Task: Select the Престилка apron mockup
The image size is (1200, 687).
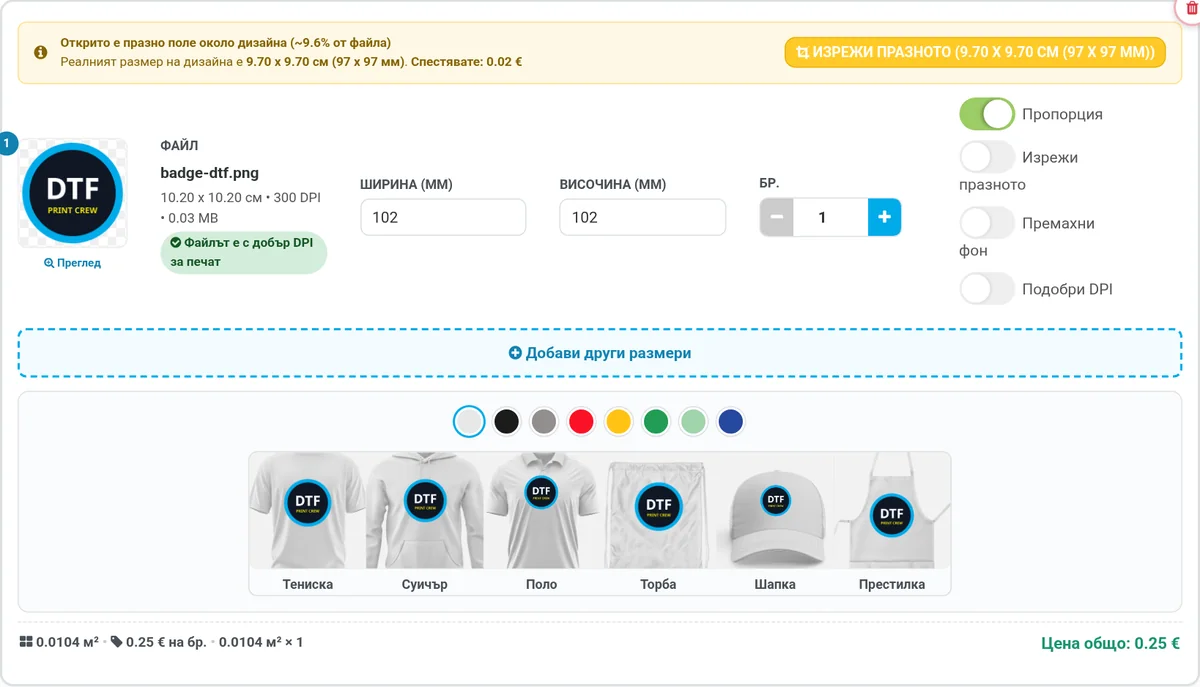Action: [x=892, y=523]
